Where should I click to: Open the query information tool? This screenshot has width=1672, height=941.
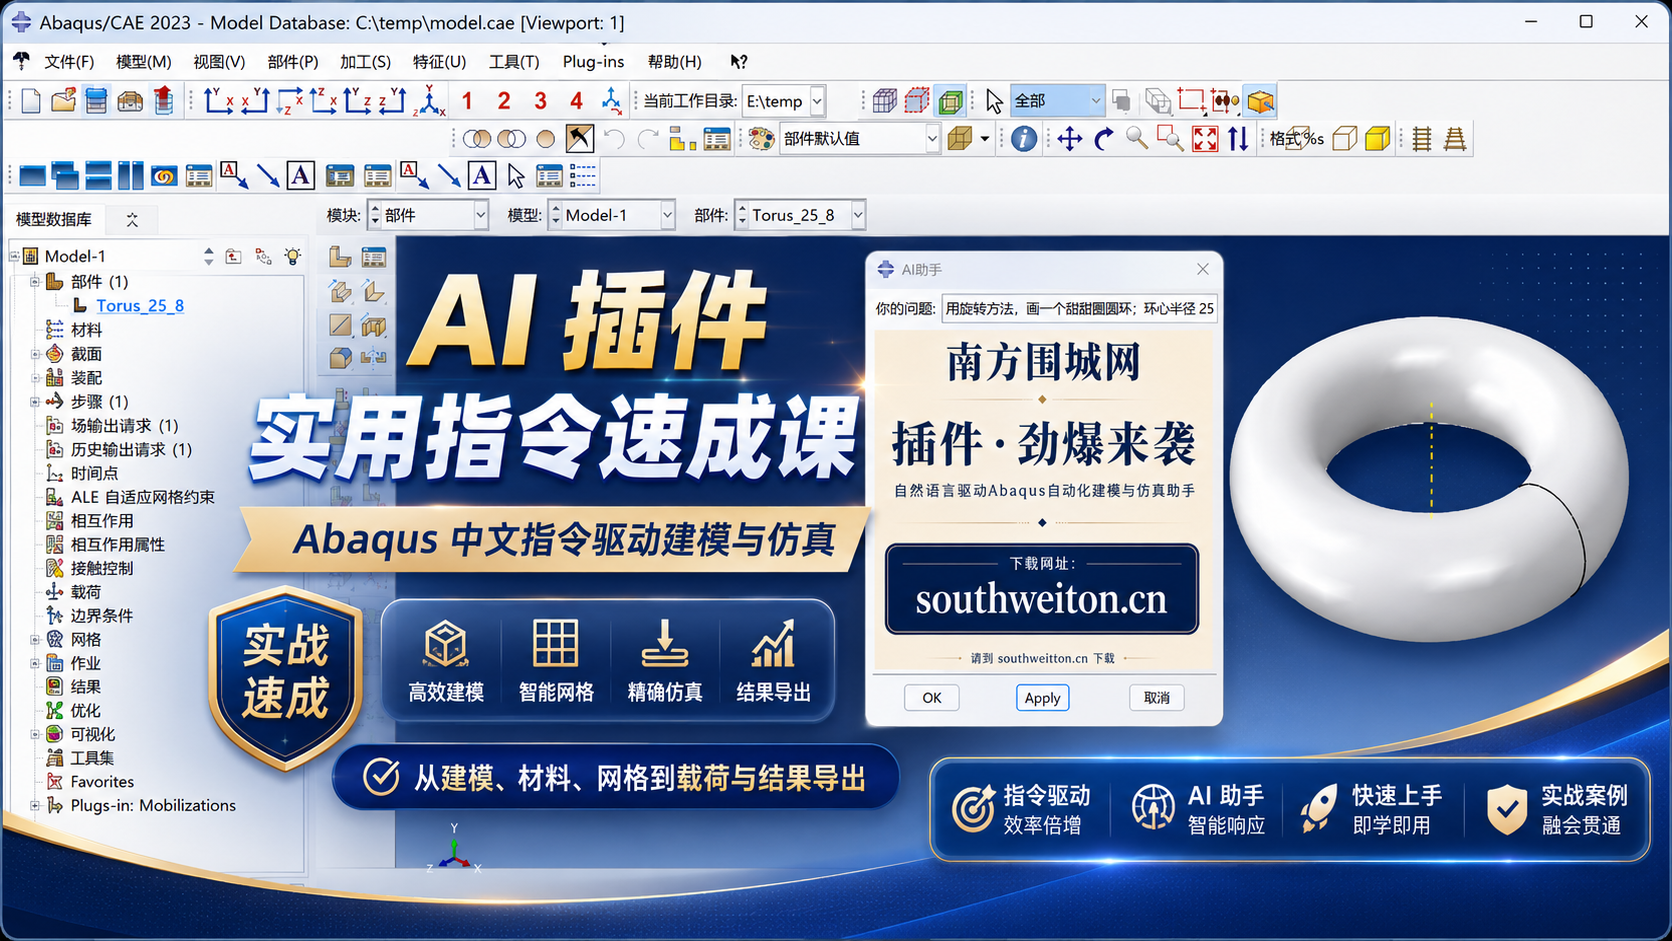[x=1023, y=139]
